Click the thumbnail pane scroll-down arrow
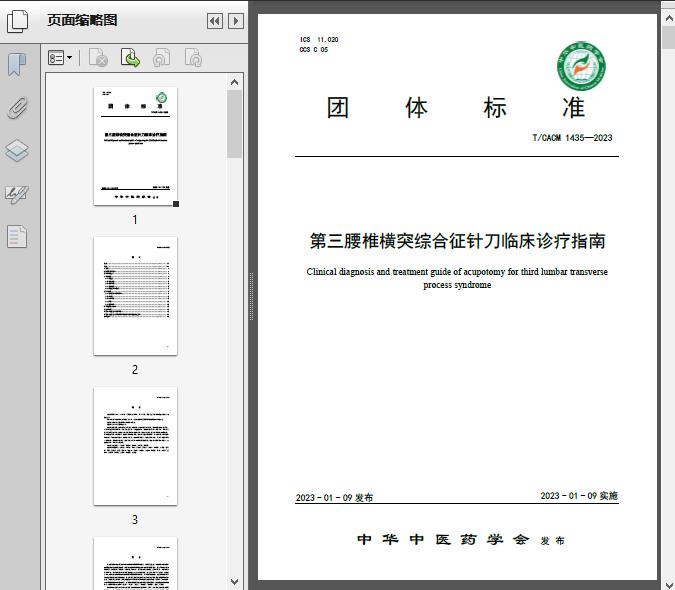 235,581
